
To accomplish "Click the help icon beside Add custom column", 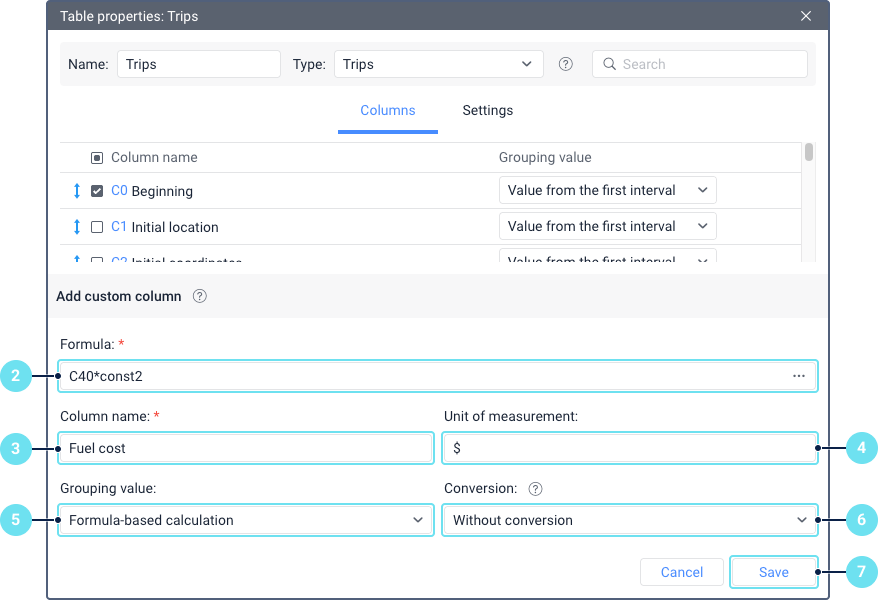I will point(199,296).
